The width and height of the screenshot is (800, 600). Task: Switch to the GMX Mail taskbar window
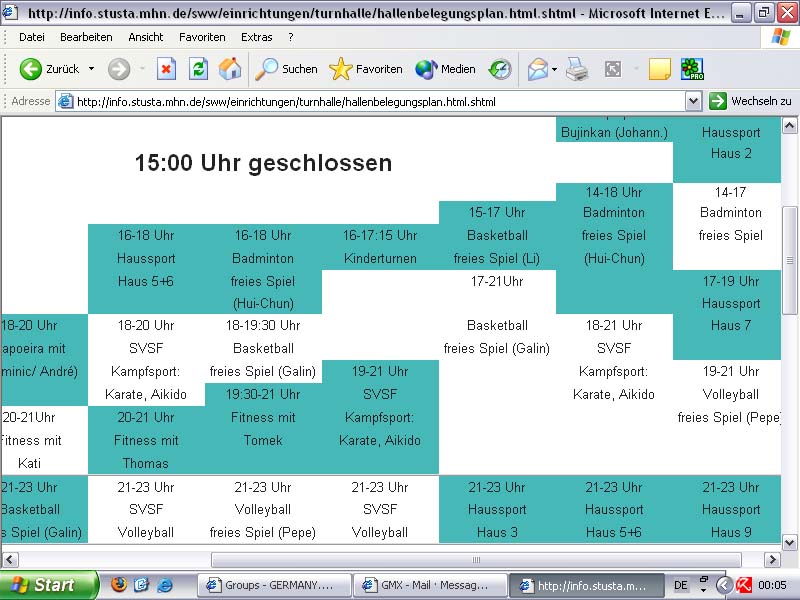coord(430,585)
